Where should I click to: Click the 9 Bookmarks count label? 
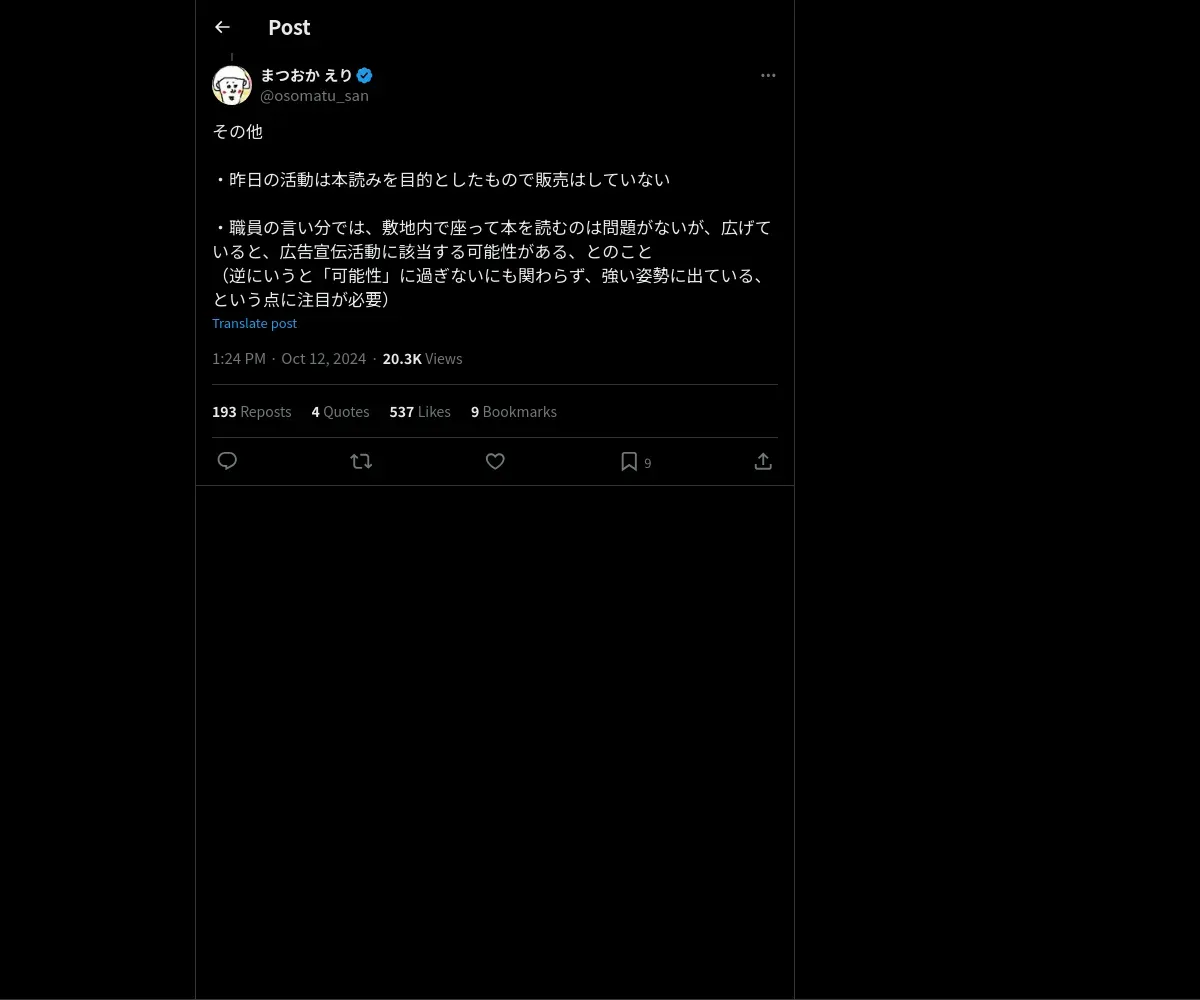pos(514,412)
